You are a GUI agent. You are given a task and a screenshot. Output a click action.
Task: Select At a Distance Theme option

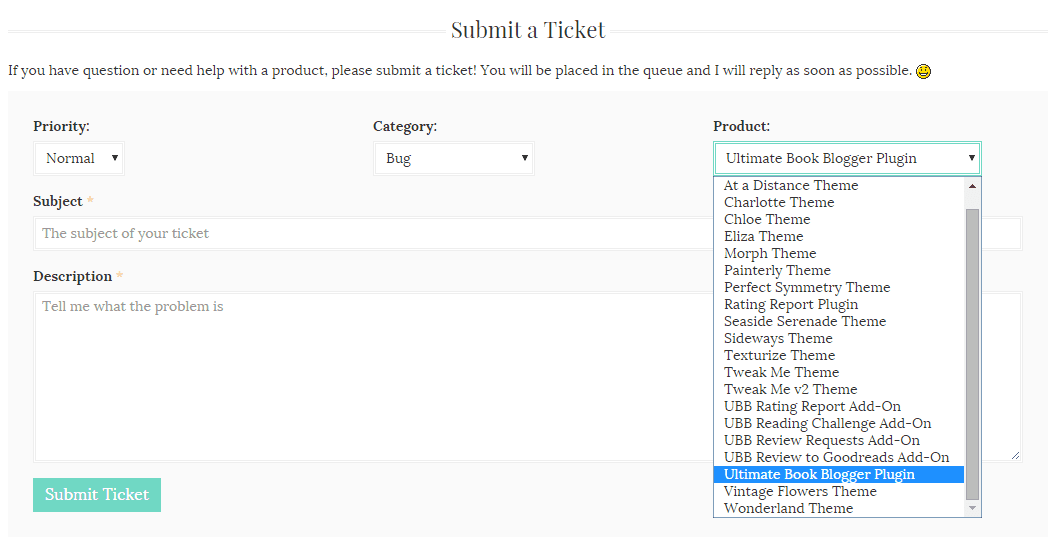(x=790, y=185)
